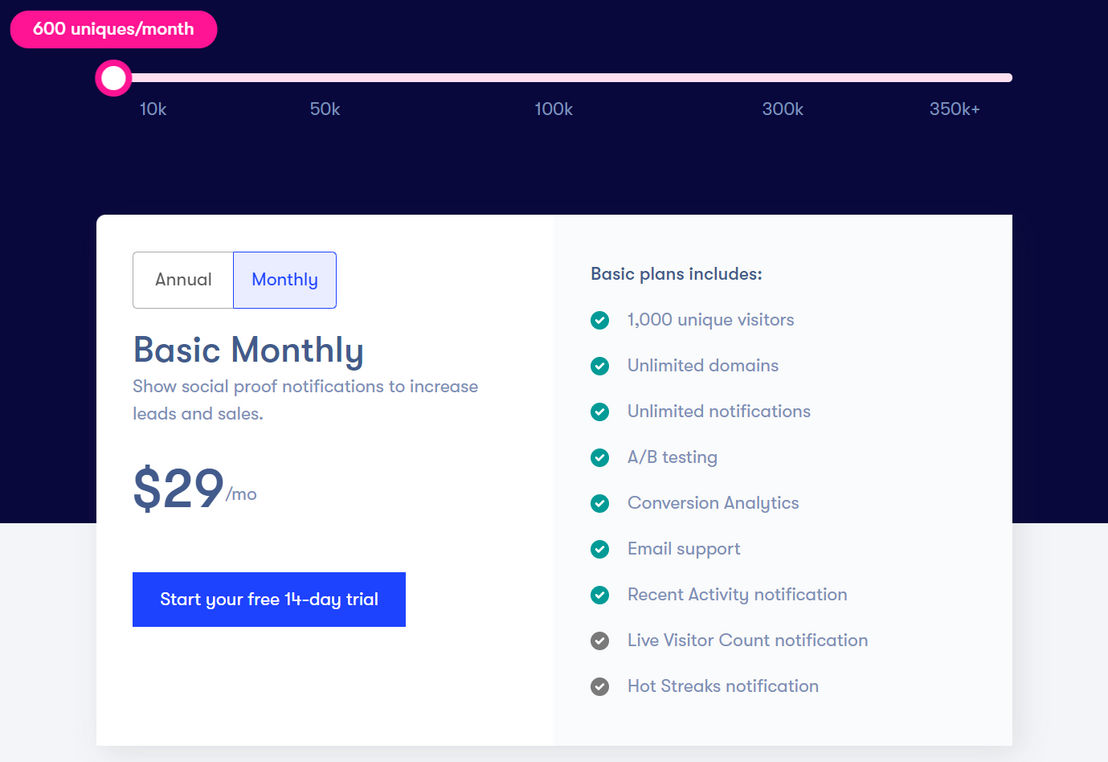Start your free 14-day trial
This screenshot has height=762, width=1108.
[269, 599]
